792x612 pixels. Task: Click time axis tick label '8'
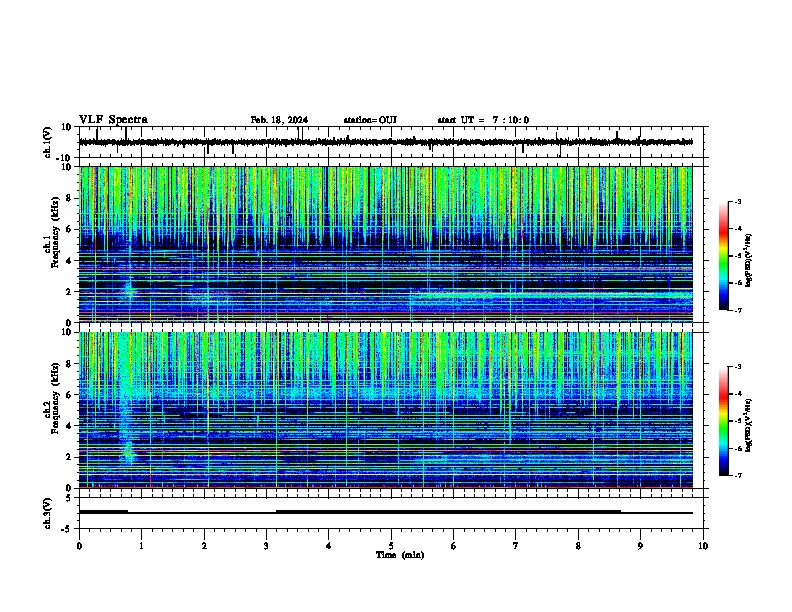point(578,546)
